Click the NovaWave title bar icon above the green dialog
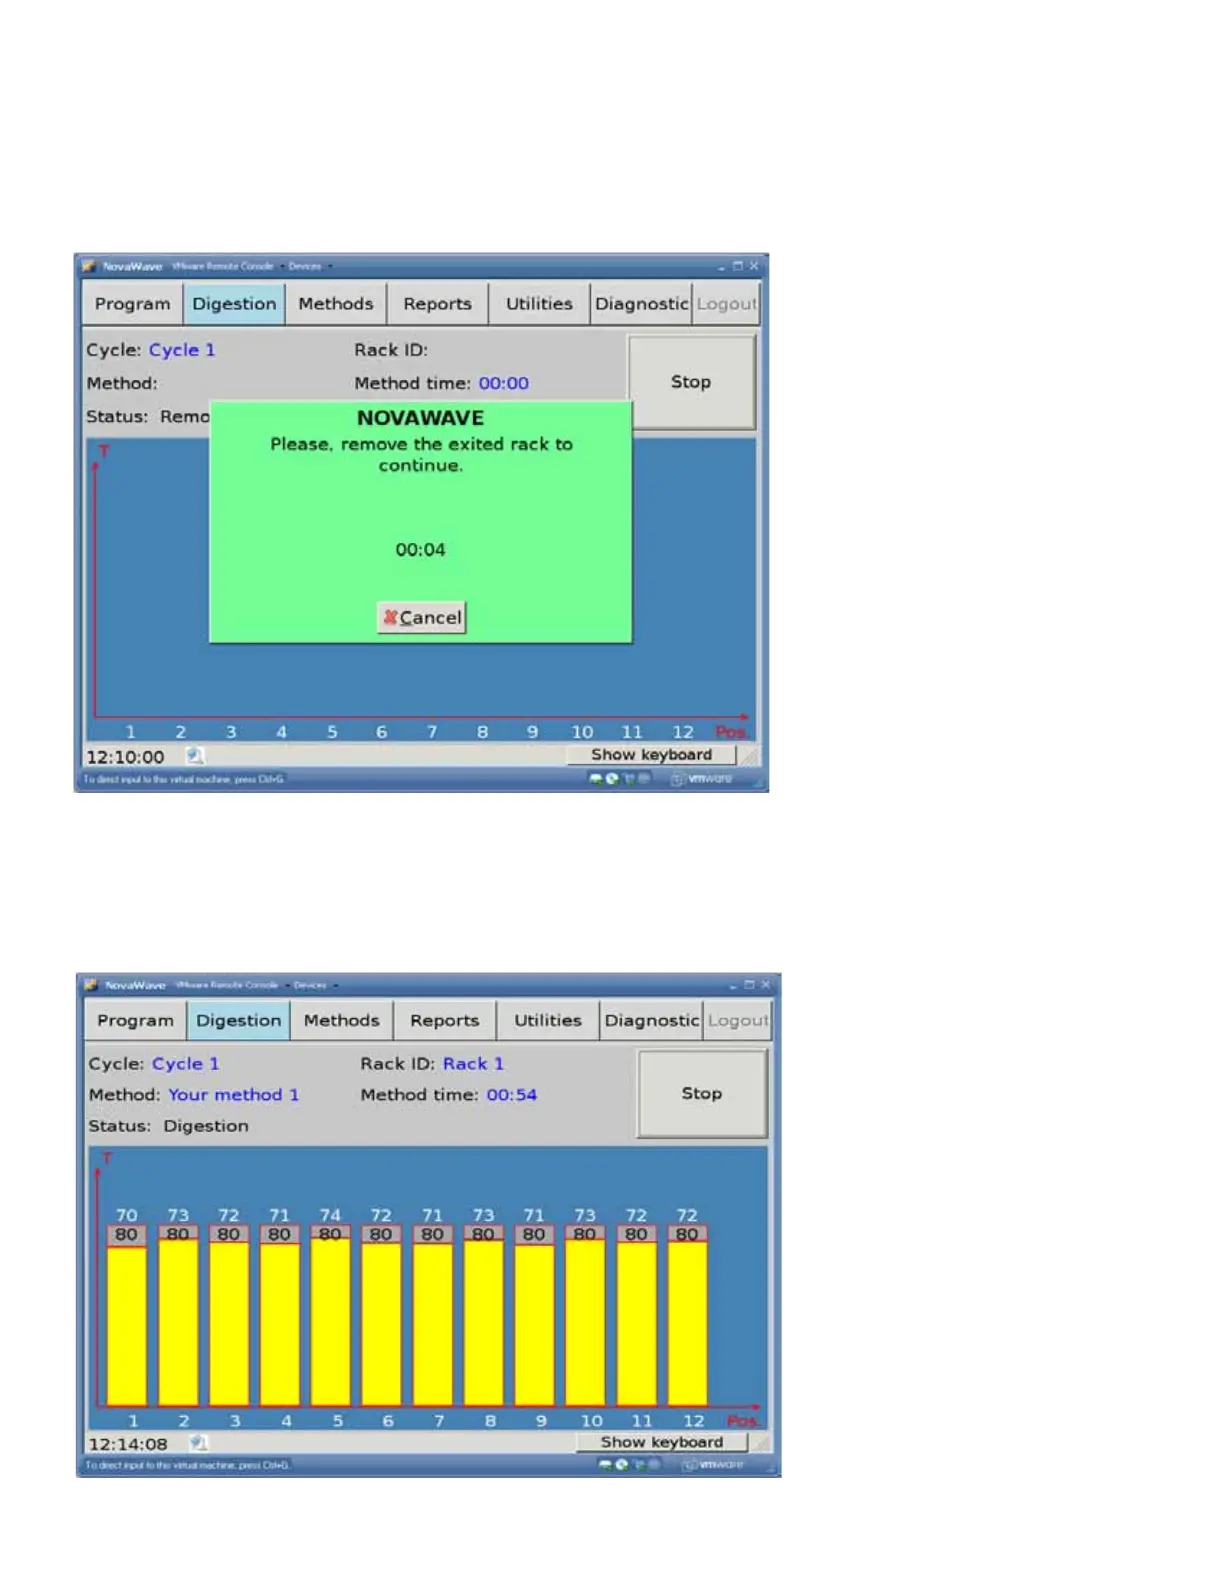 pos(89,266)
